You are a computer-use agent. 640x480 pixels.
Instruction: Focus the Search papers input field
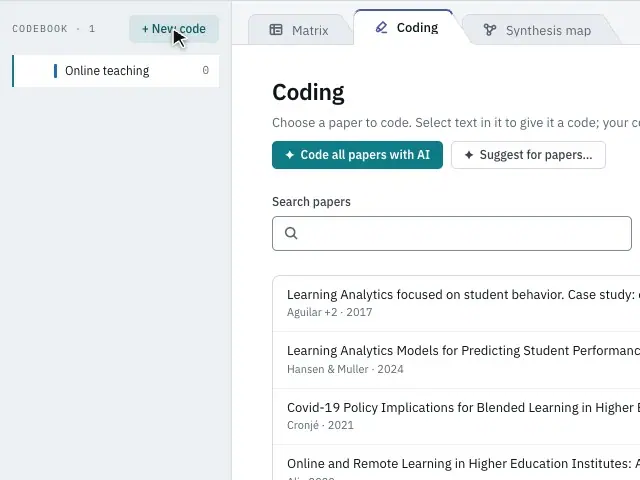(452, 233)
